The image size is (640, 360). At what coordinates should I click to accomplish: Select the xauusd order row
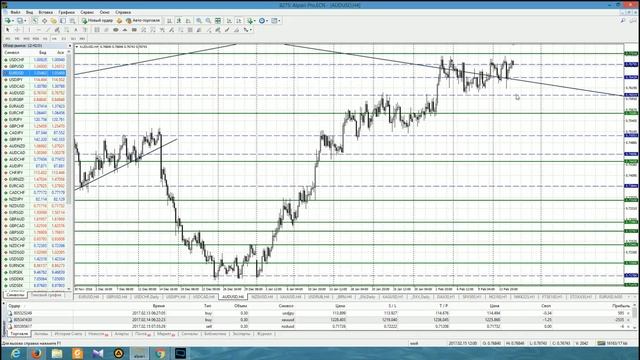[x=318, y=320]
